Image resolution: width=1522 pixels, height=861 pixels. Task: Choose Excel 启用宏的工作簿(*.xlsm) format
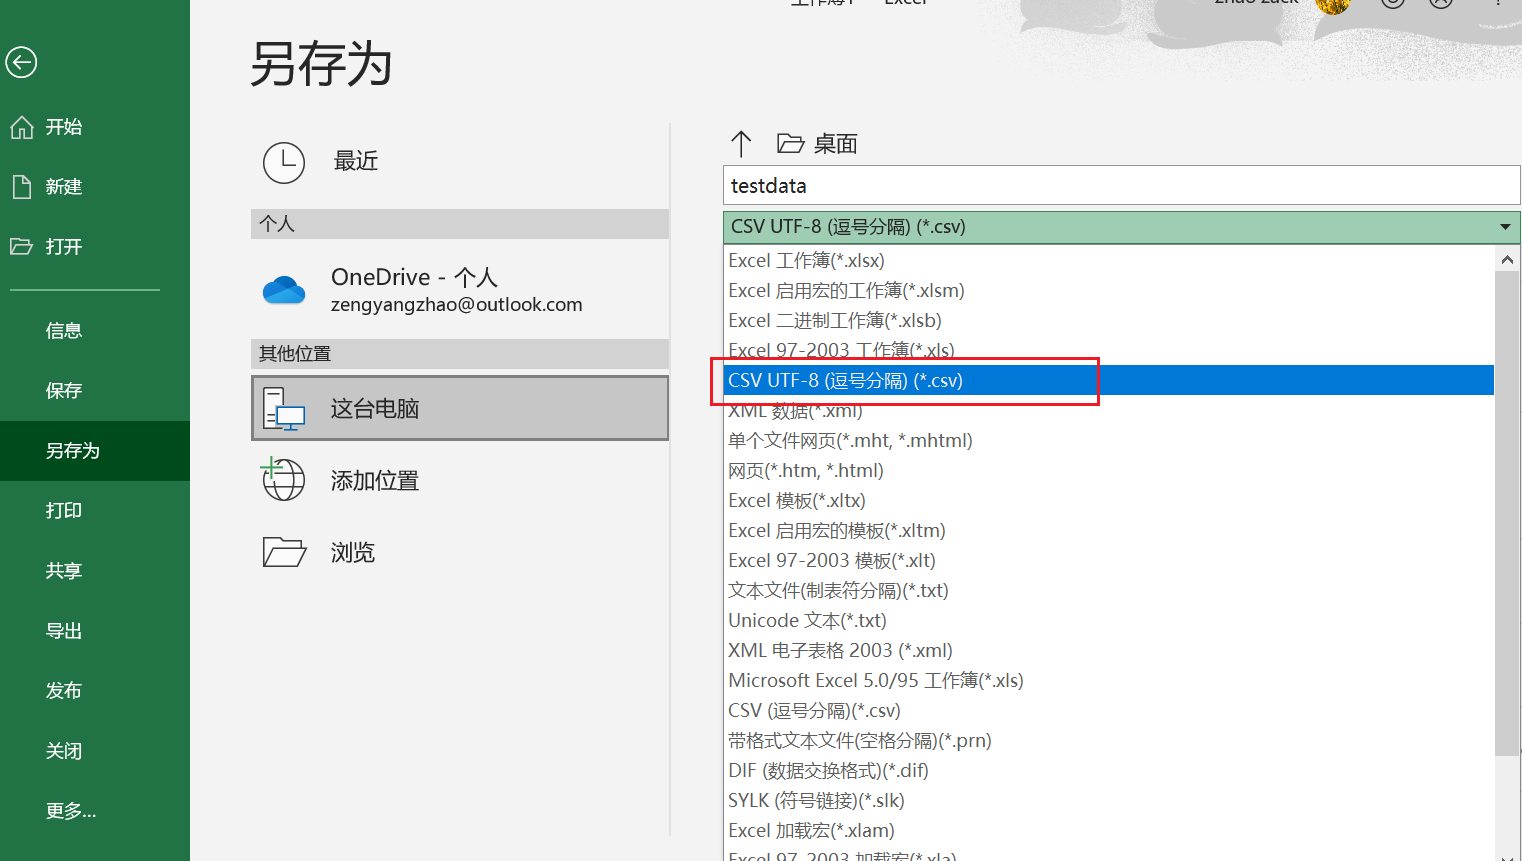point(1108,291)
